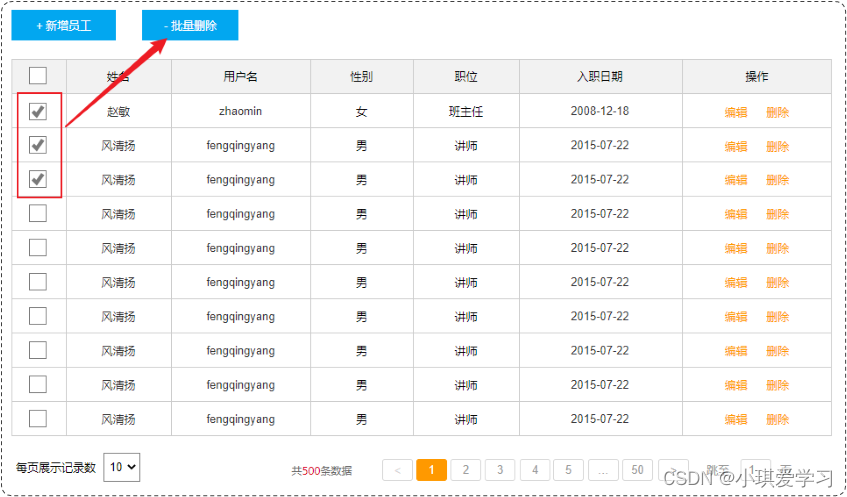Click the 职位 column header

(466, 77)
